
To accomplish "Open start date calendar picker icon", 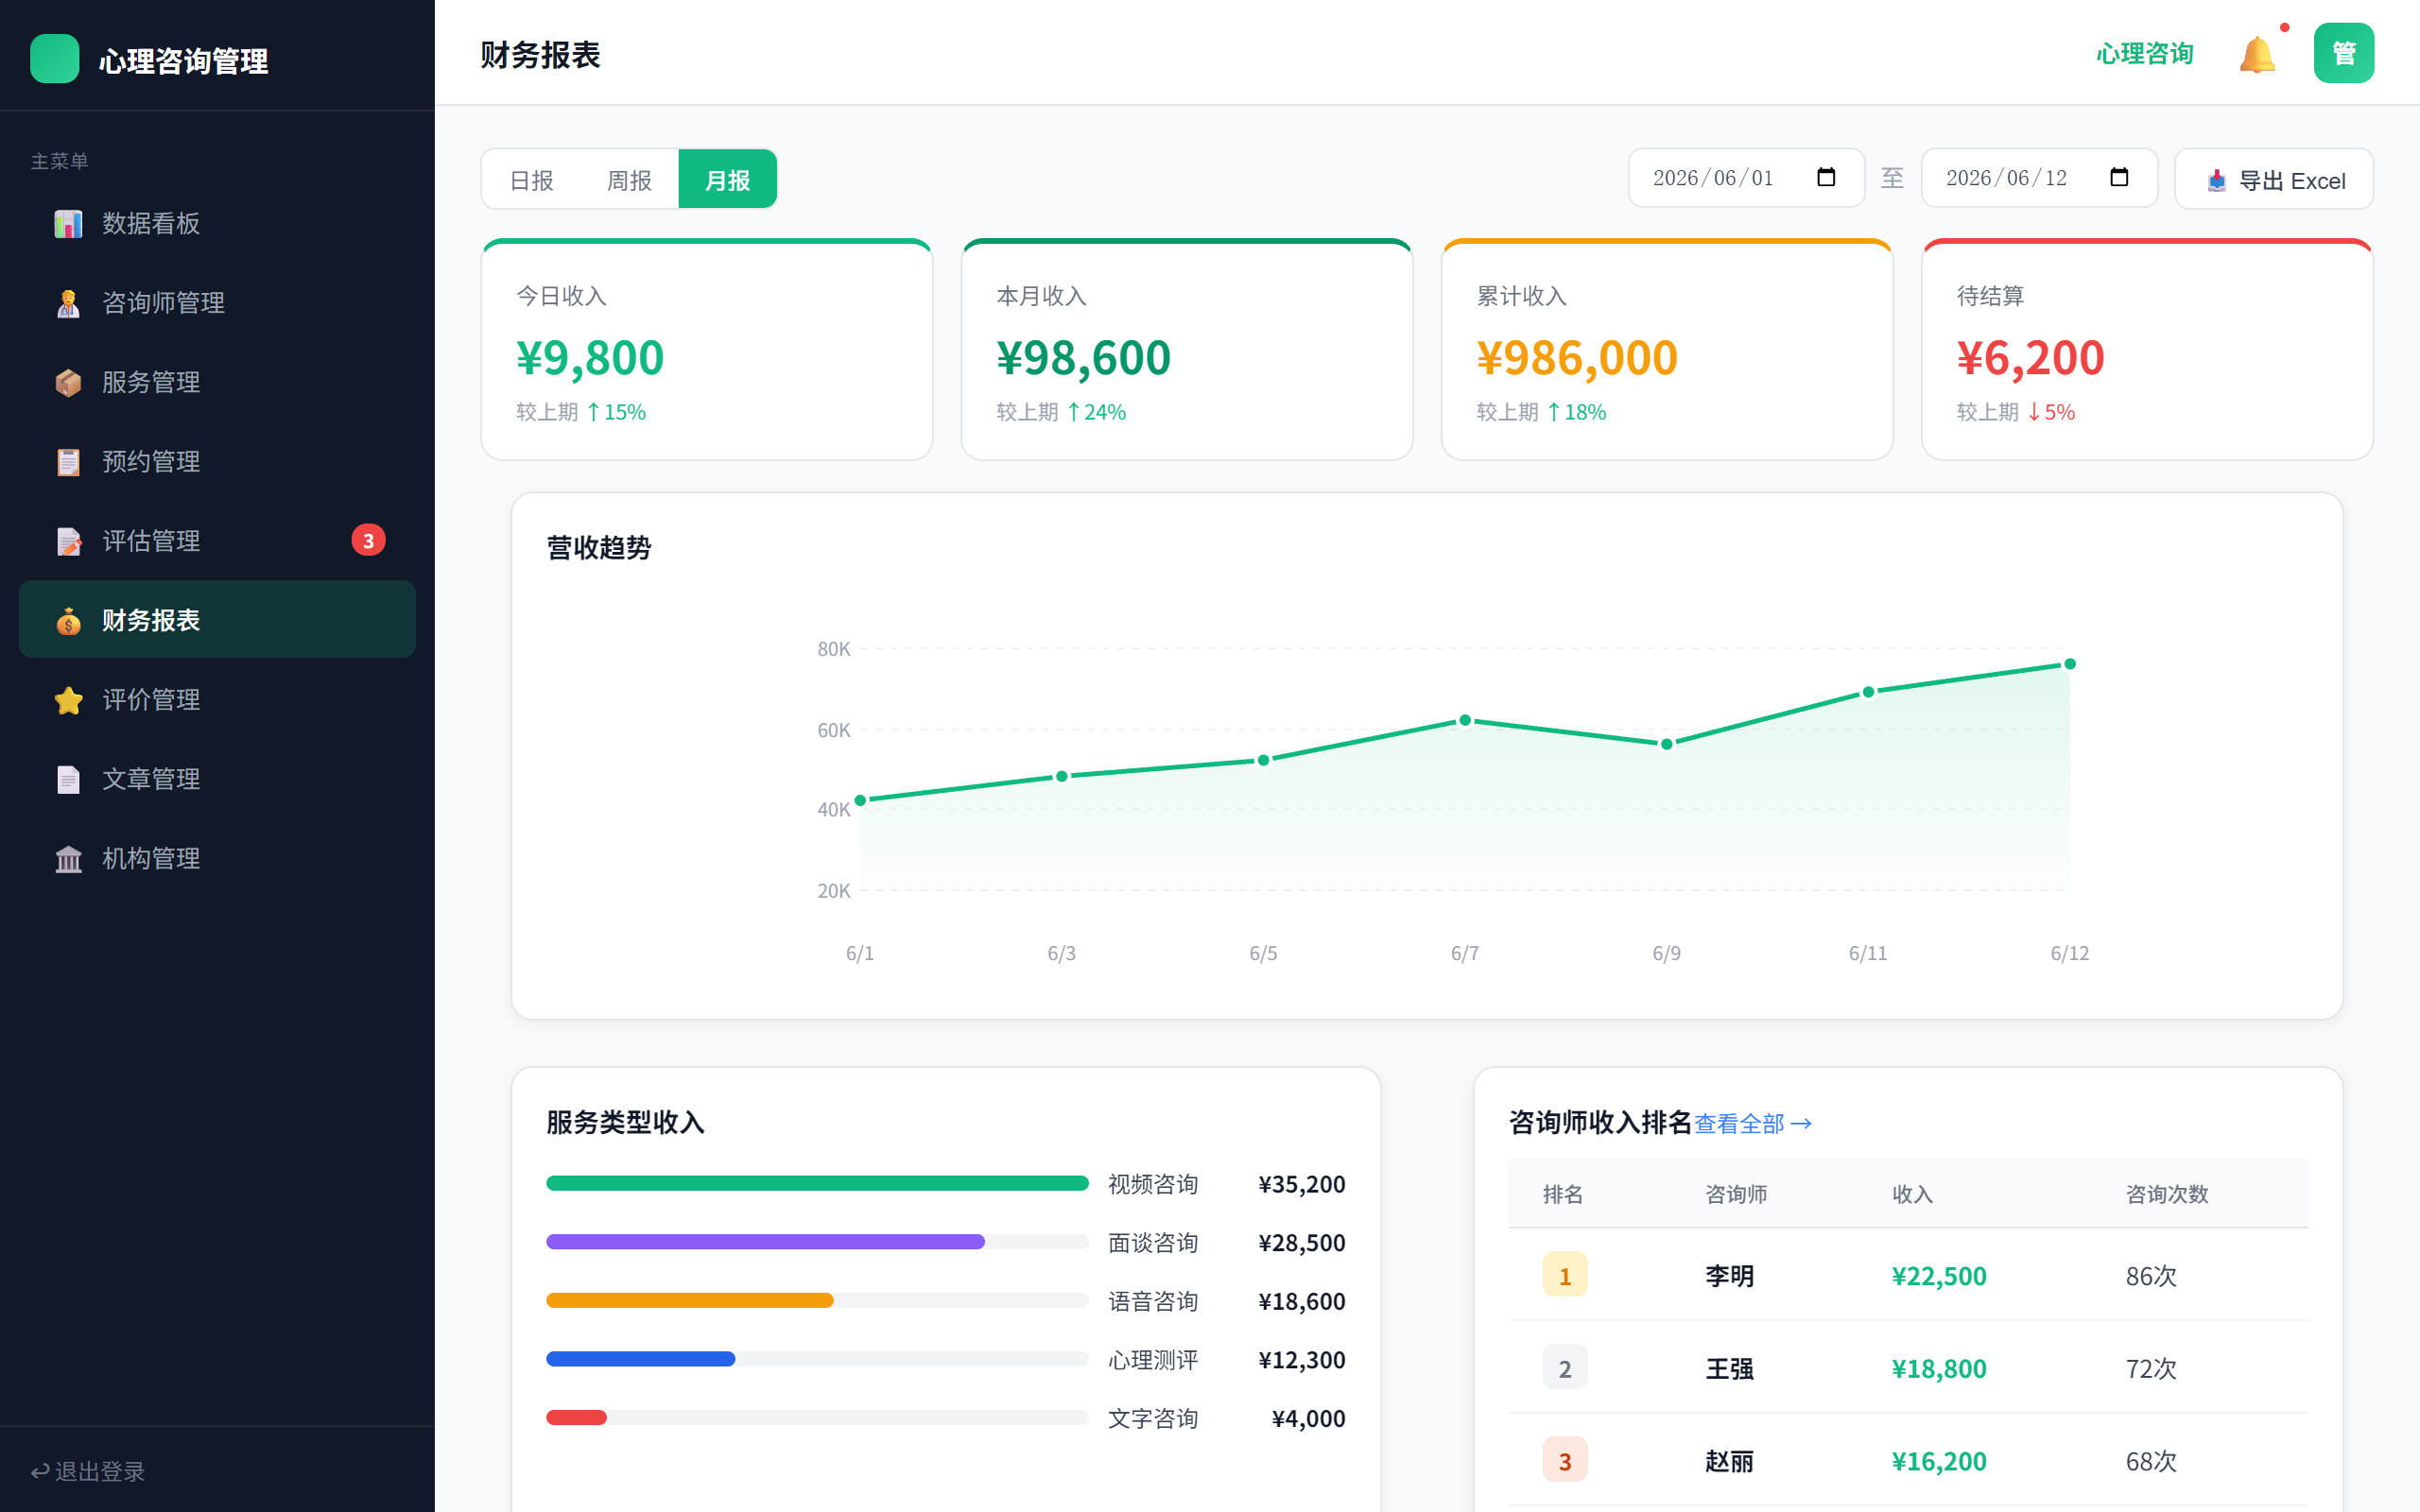I will [1826, 177].
